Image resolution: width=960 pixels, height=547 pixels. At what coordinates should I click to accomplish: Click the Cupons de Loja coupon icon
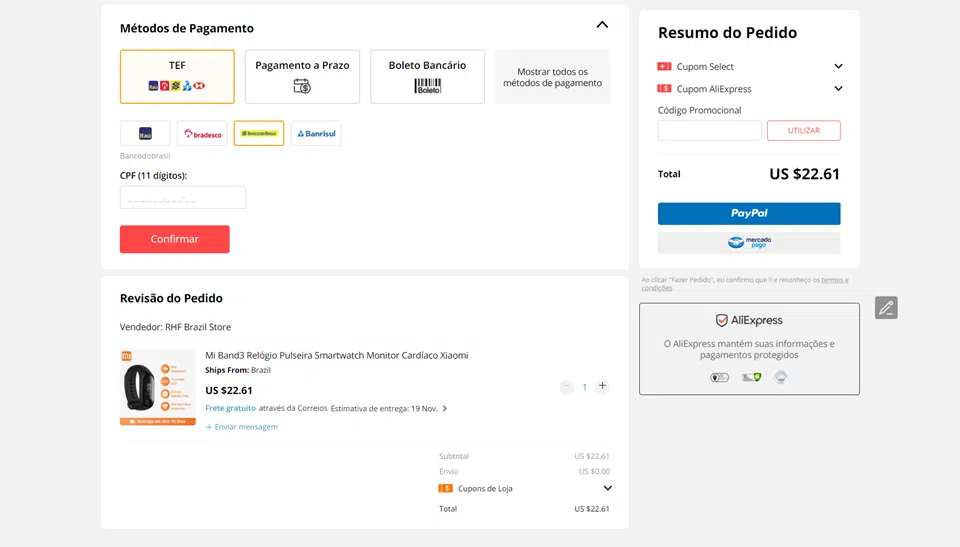[x=445, y=488]
